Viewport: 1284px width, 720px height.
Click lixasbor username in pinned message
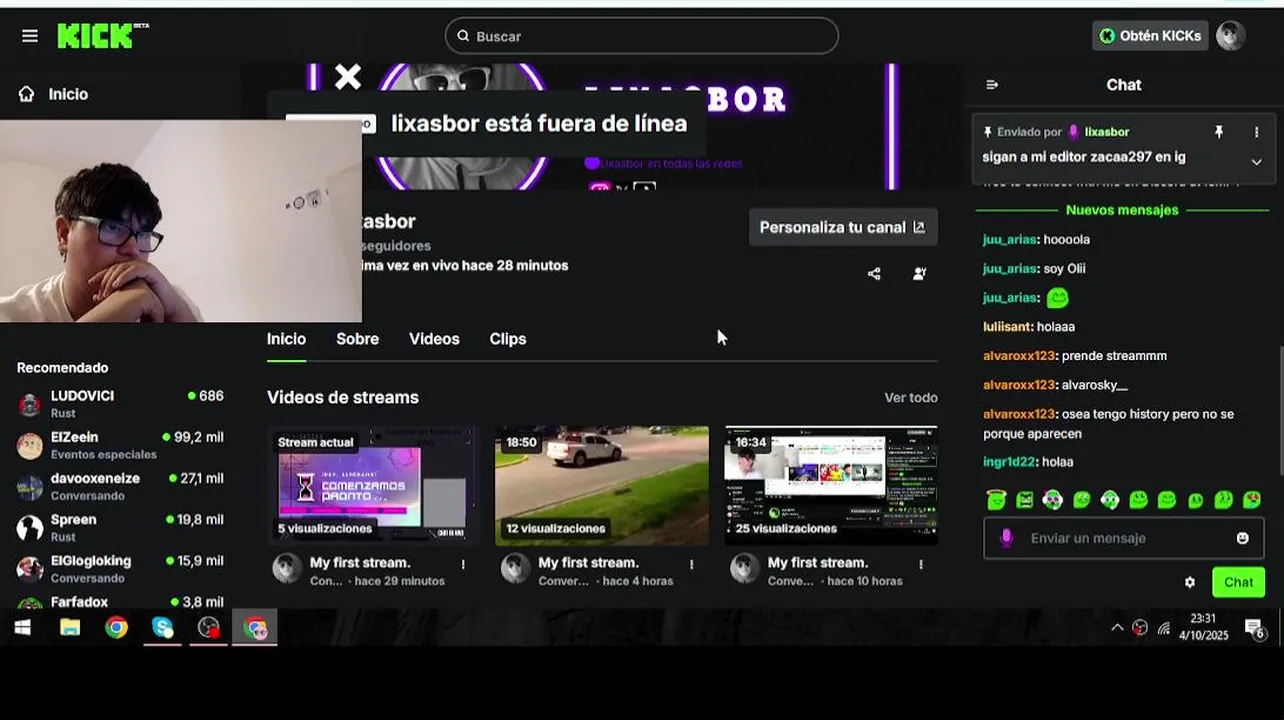coord(1107,132)
